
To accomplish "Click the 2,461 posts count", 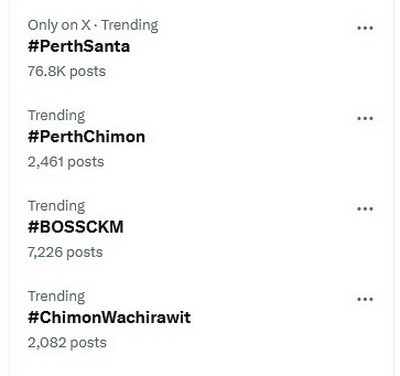I will [x=66, y=162].
